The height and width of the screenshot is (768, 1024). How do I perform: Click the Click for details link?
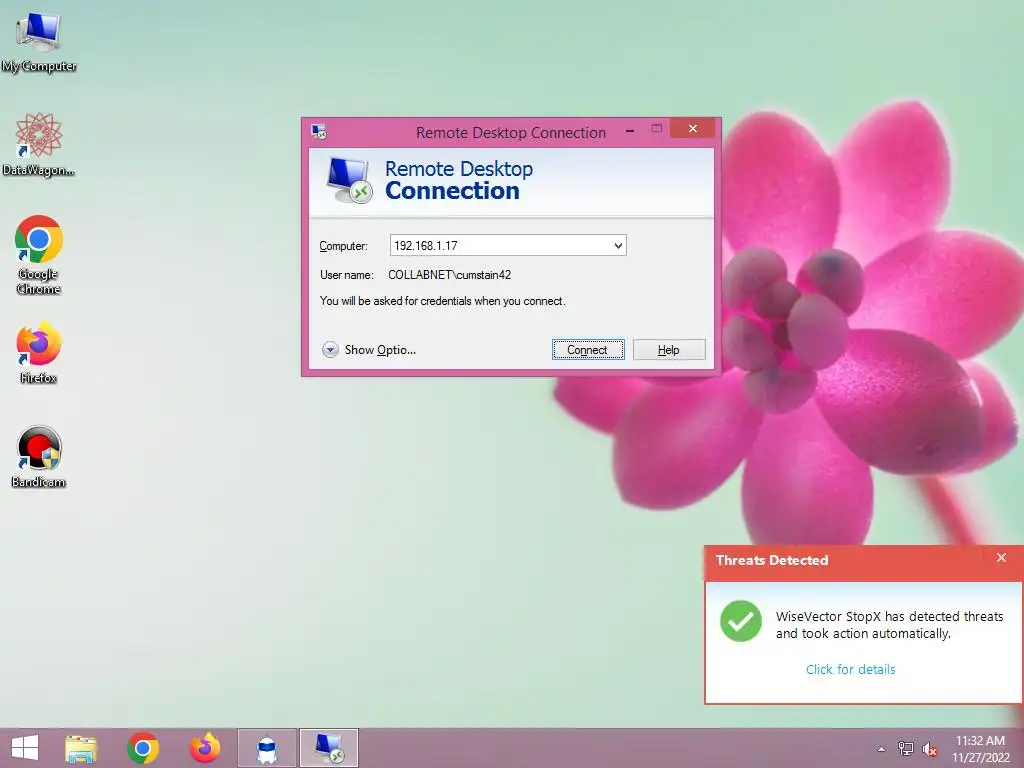click(x=850, y=669)
